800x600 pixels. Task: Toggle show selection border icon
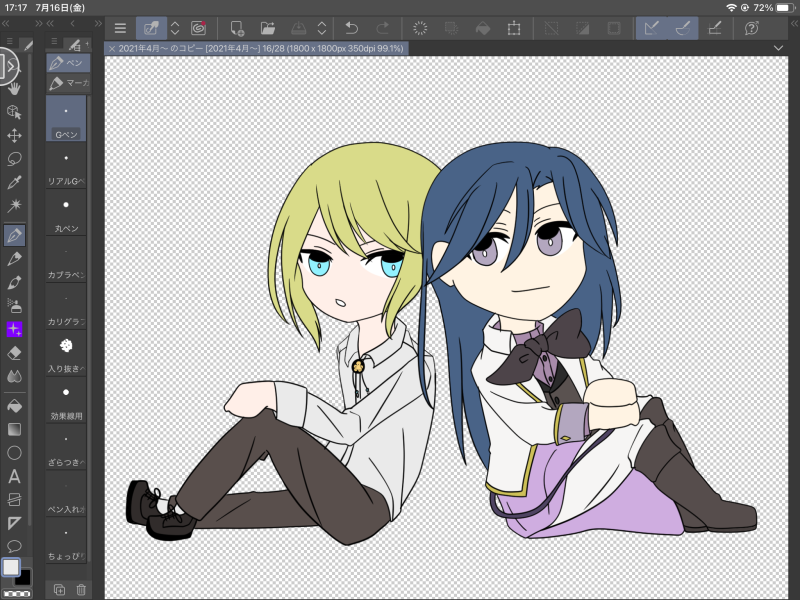(x=614, y=28)
